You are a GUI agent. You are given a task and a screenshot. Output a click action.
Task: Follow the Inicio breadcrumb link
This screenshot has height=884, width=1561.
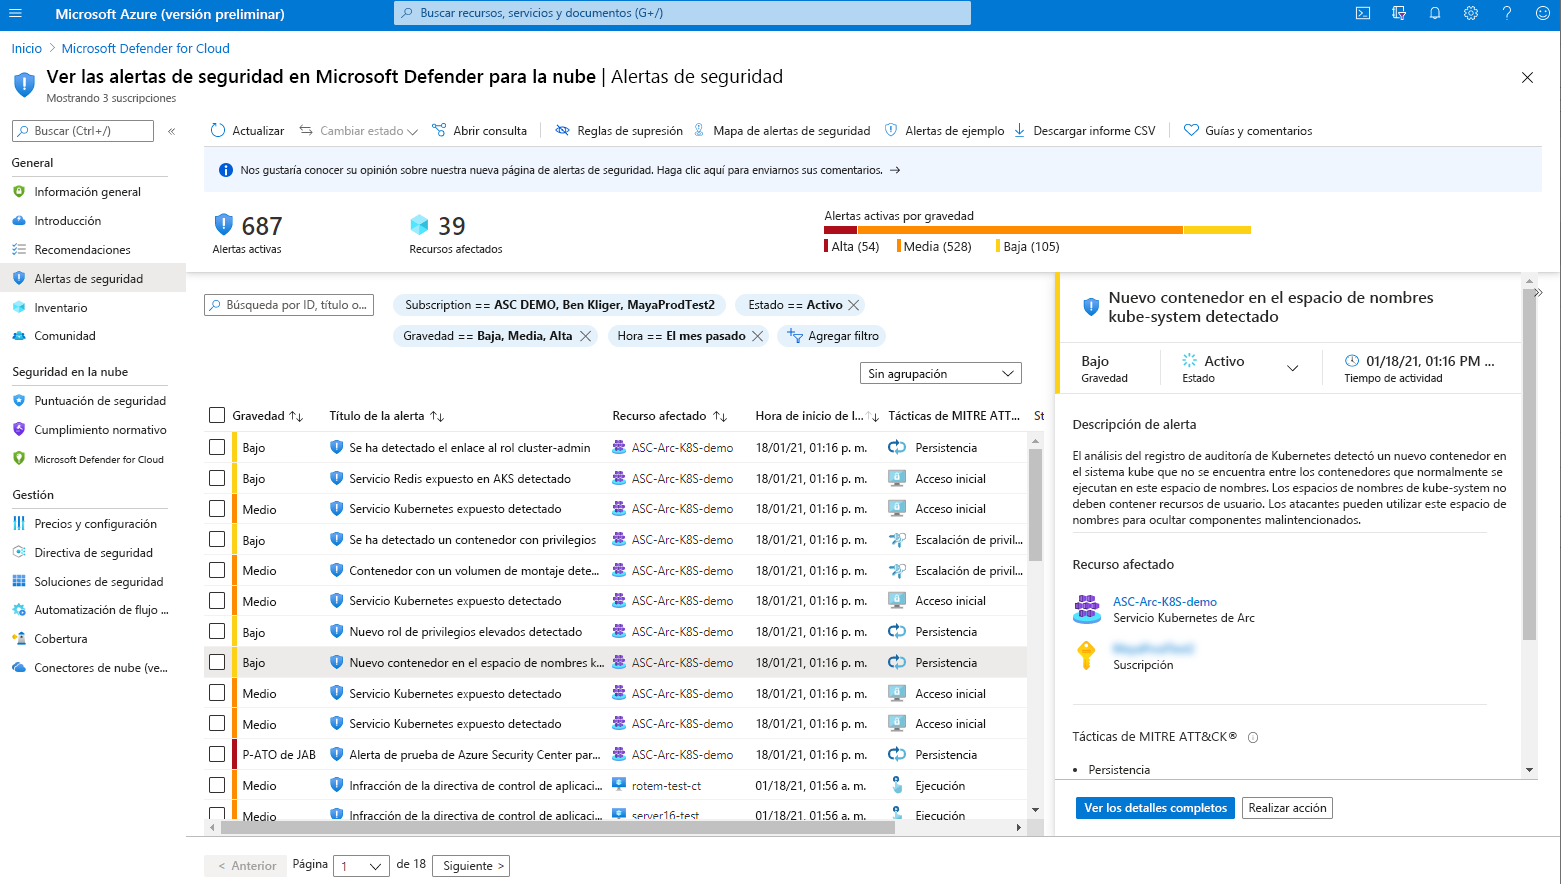(27, 48)
